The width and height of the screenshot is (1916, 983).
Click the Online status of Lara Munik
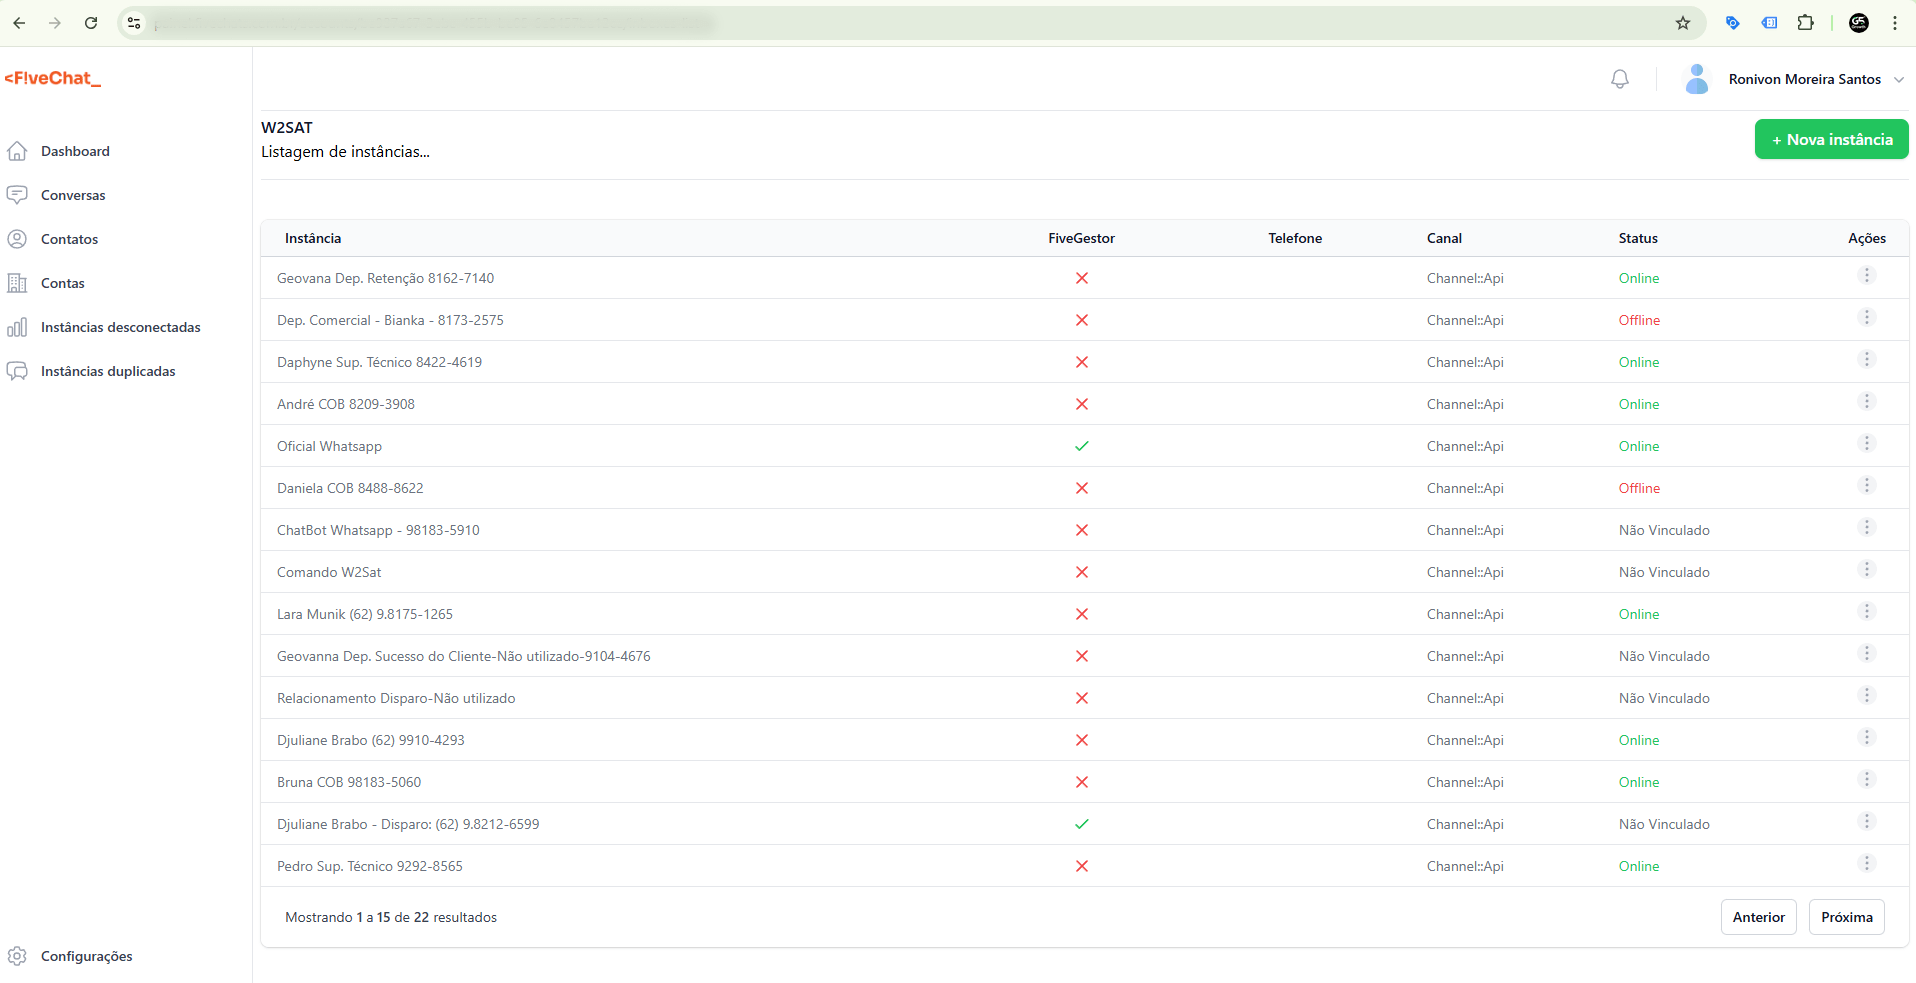pos(1639,614)
